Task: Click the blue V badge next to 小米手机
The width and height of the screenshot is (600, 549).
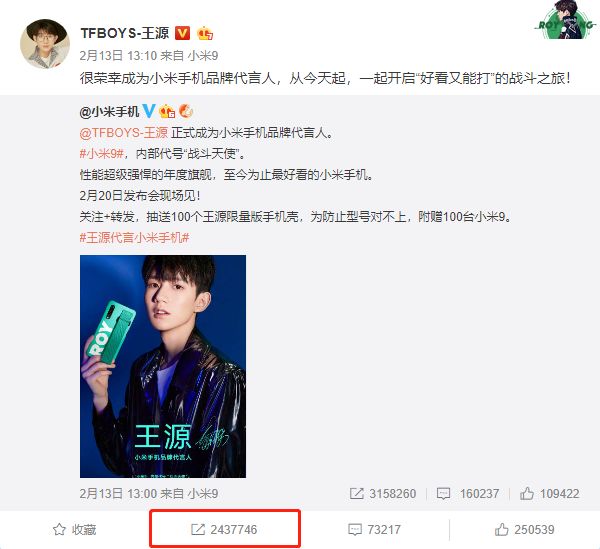Action: click(x=148, y=111)
